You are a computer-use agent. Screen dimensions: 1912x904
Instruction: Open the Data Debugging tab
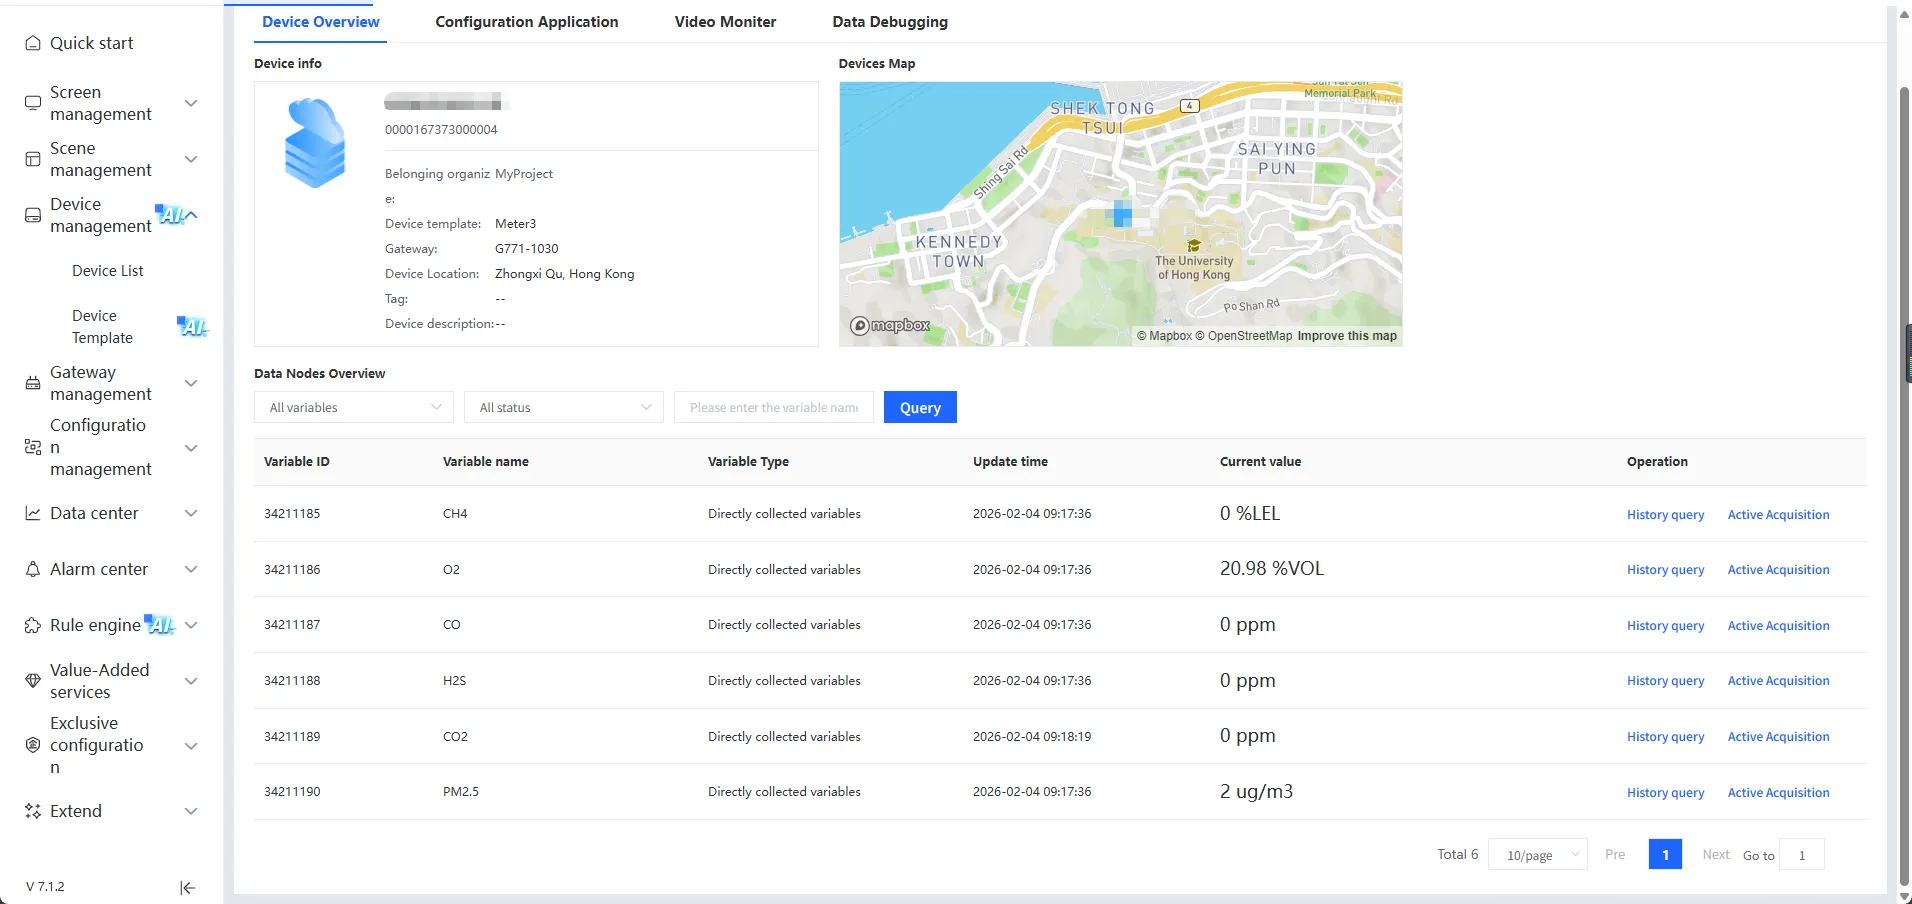[x=889, y=22]
